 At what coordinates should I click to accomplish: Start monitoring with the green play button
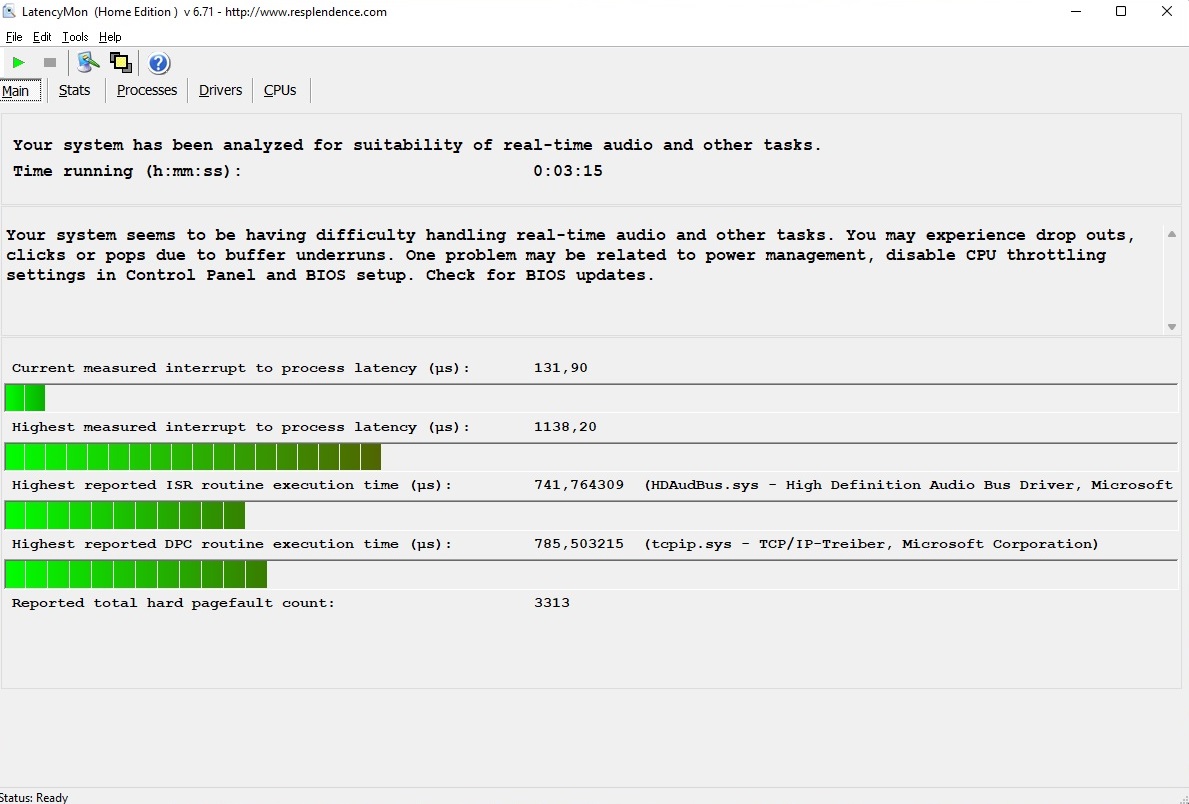18,63
